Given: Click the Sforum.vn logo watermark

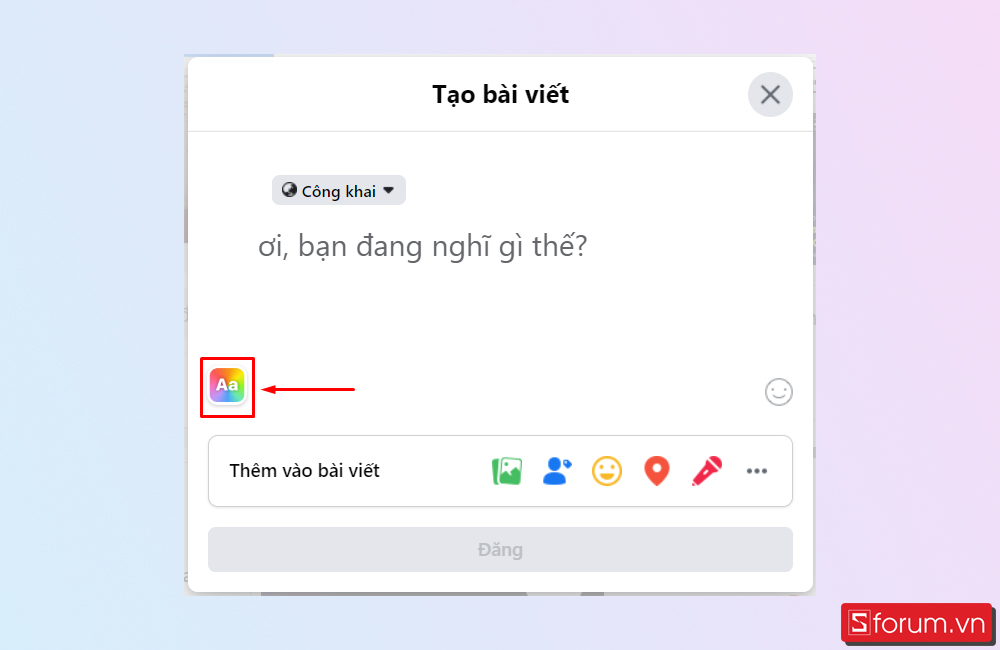Looking at the screenshot, I should (x=916, y=623).
